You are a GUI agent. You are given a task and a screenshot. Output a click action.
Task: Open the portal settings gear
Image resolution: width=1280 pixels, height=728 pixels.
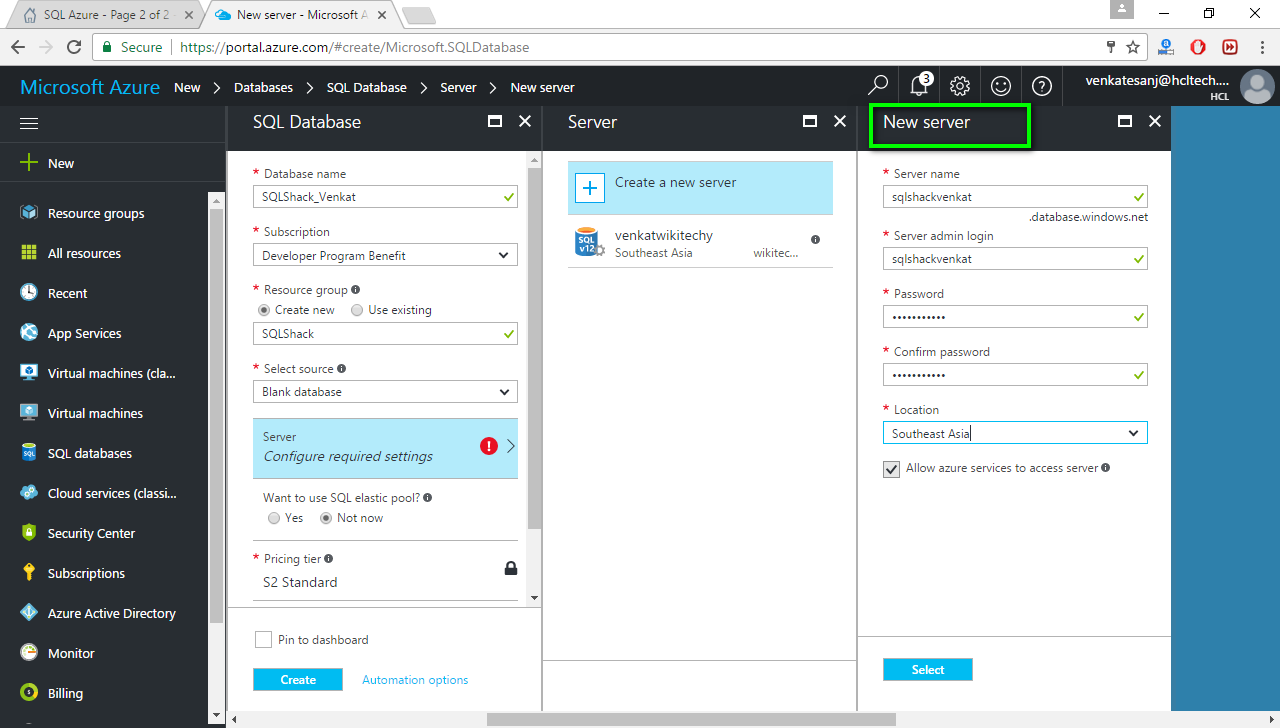[x=960, y=86]
